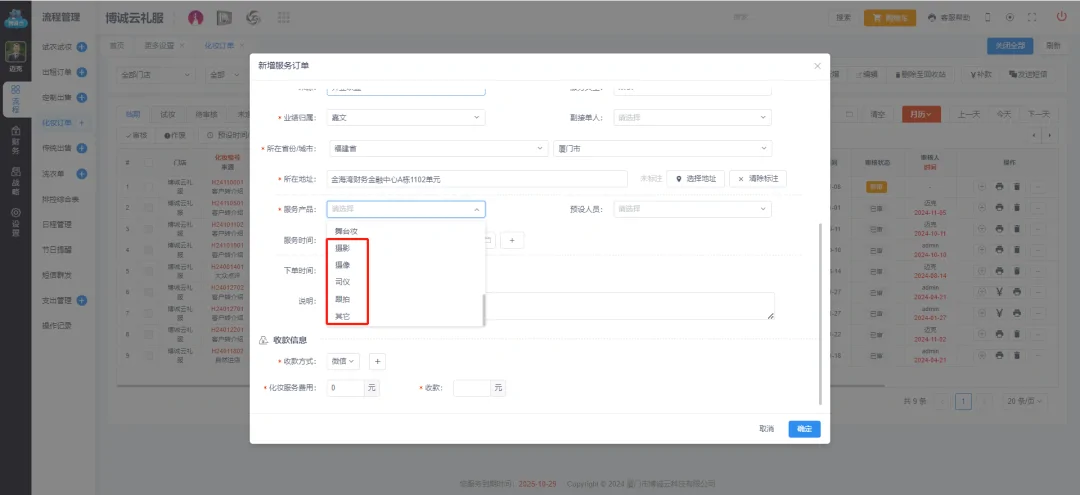Change 收款方式 from 微信 dropdown
This screenshot has width=1080, height=495.
345,361
